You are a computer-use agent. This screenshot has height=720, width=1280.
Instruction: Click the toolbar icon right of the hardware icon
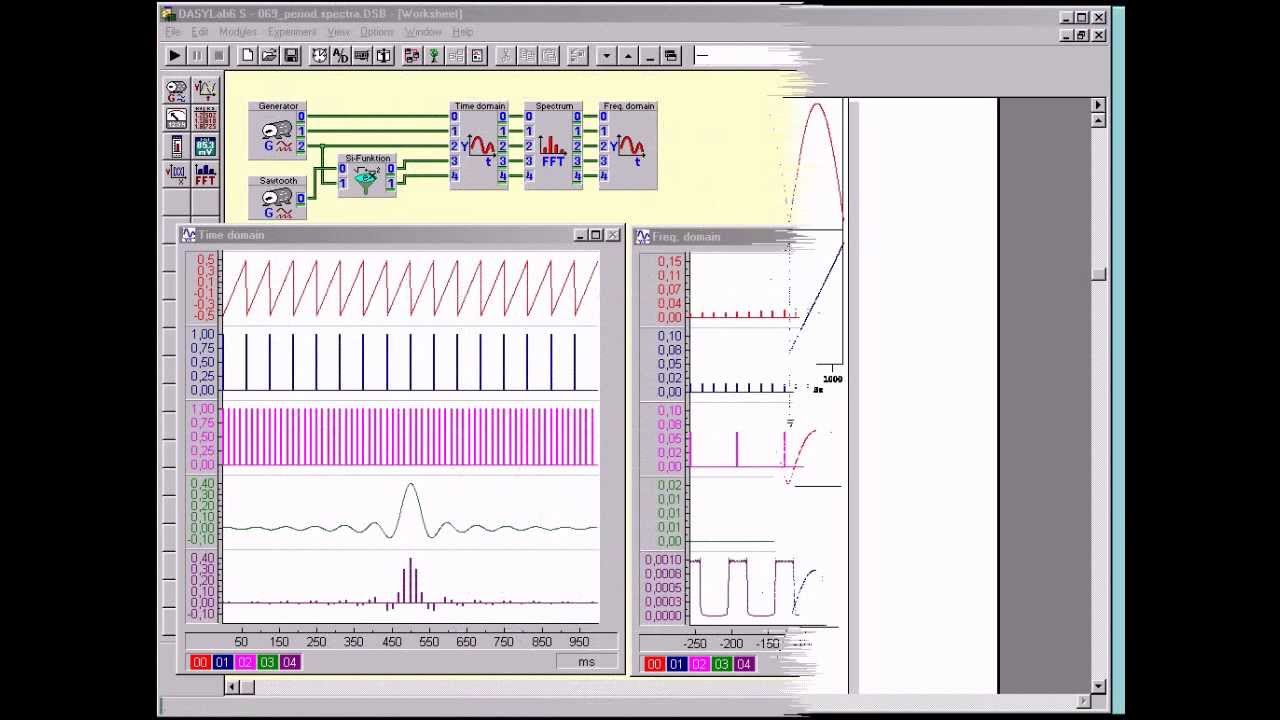pos(384,56)
